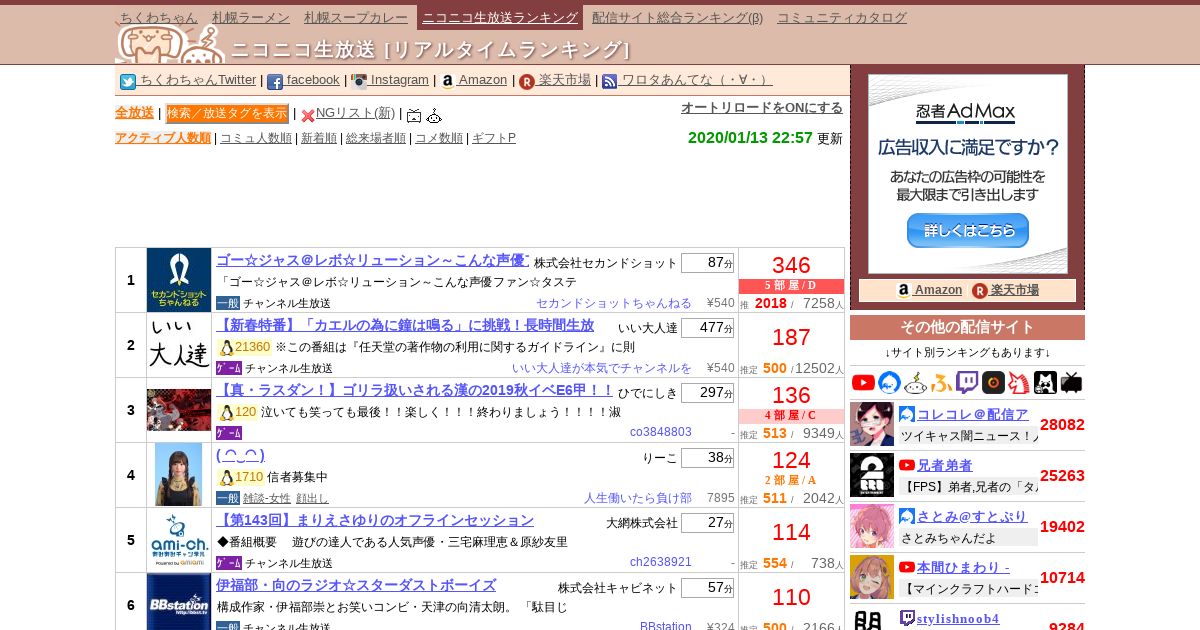Open the コミュニティカタログ tab
This screenshot has width=1200, height=630.
[x=842, y=17]
